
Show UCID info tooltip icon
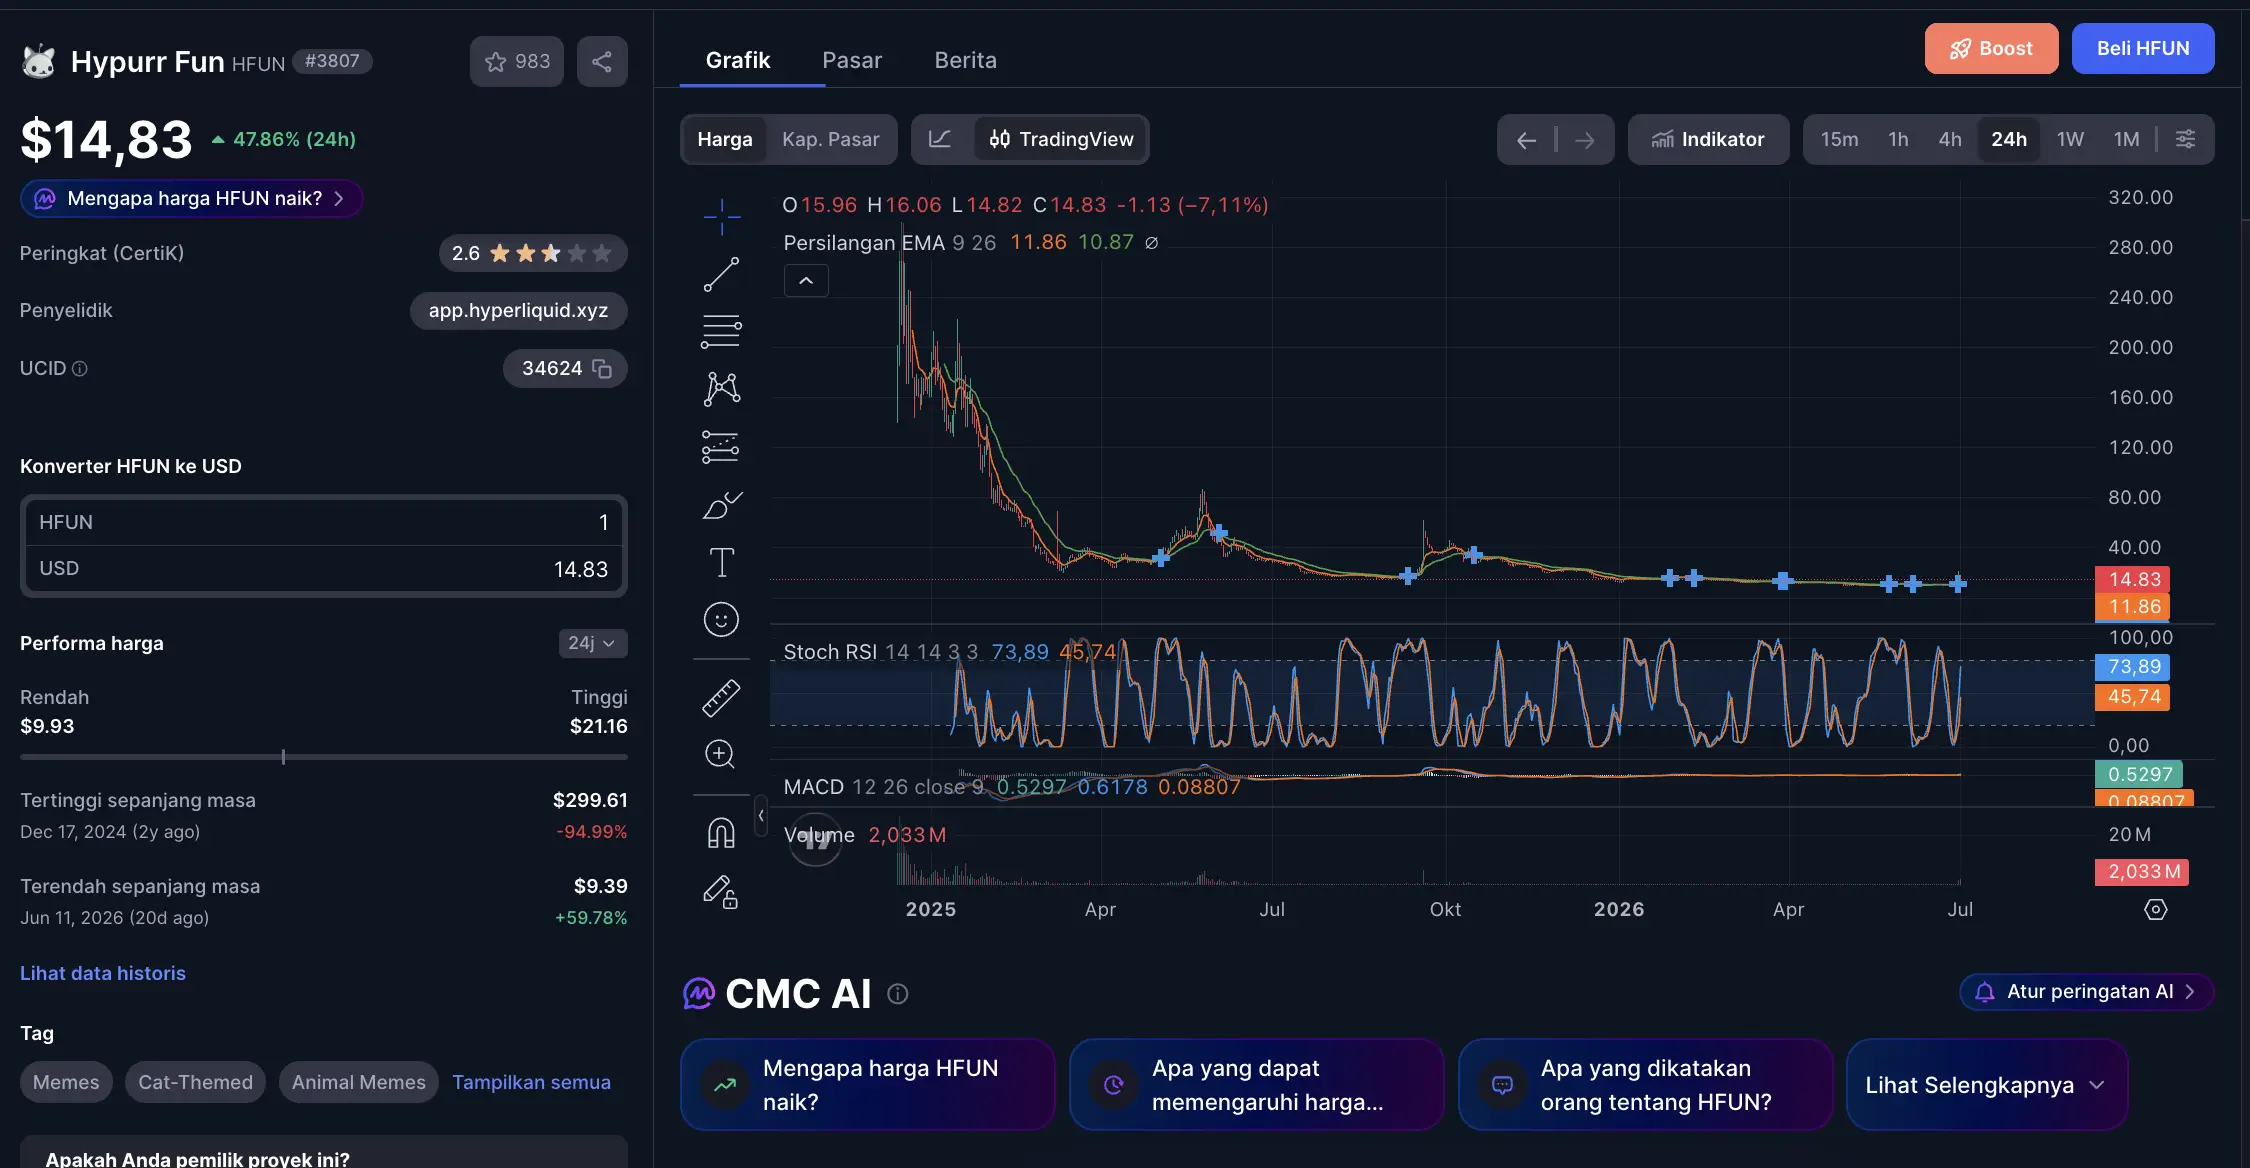pyautogui.click(x=80, y=369)
